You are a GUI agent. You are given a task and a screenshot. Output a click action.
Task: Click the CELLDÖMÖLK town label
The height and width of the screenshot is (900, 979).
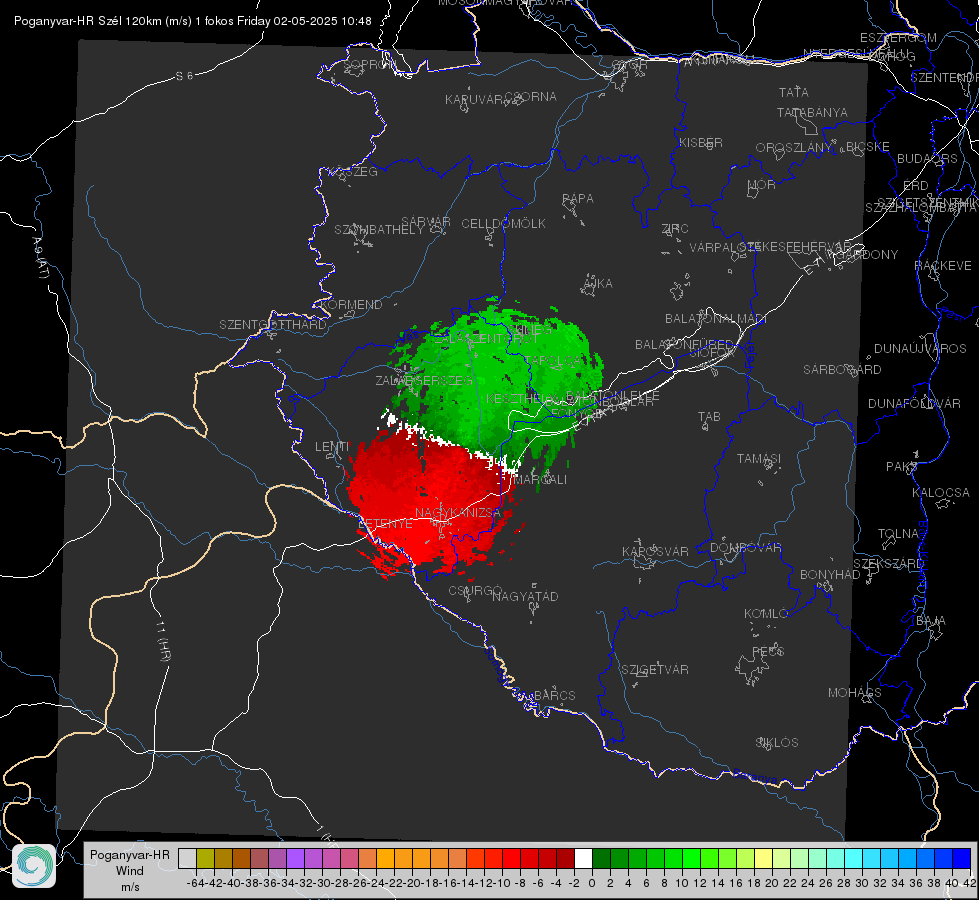504,224
